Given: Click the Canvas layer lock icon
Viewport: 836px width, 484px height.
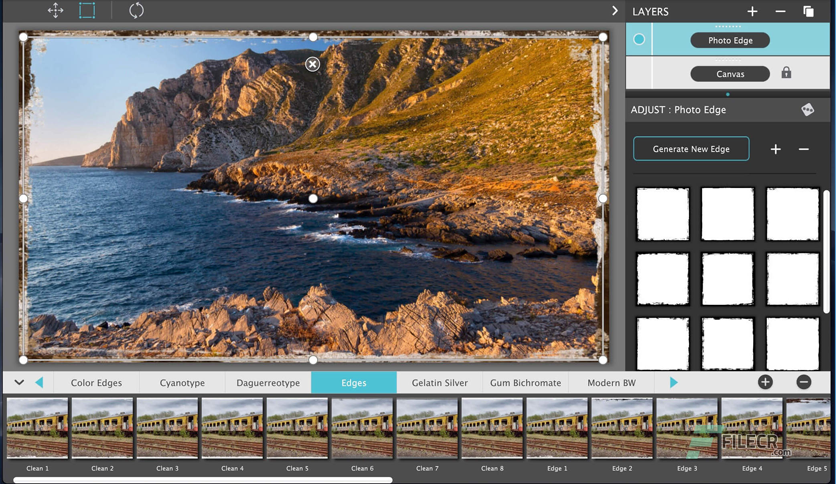Looking at the screenshot, I should pos(786,72).
